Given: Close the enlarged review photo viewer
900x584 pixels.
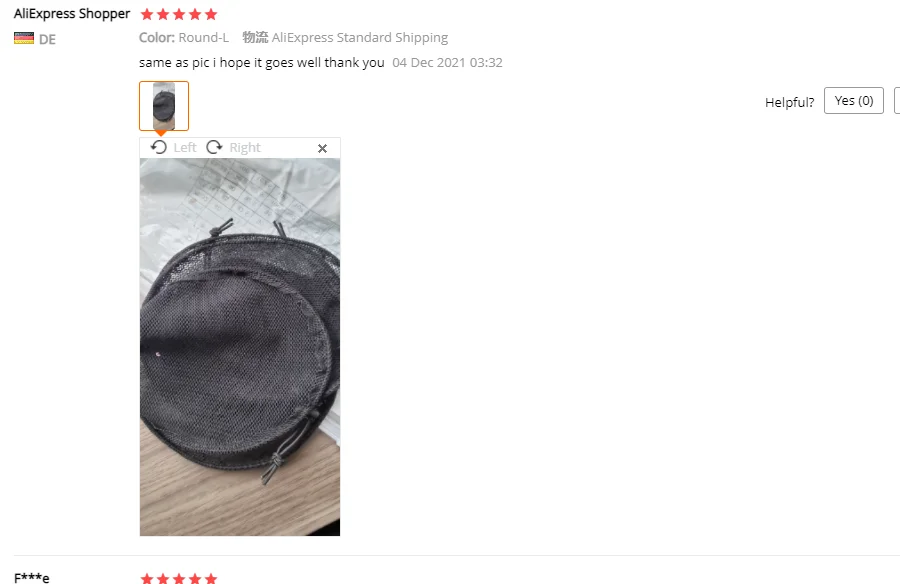Looking at the screenshot, I should 323,148.
